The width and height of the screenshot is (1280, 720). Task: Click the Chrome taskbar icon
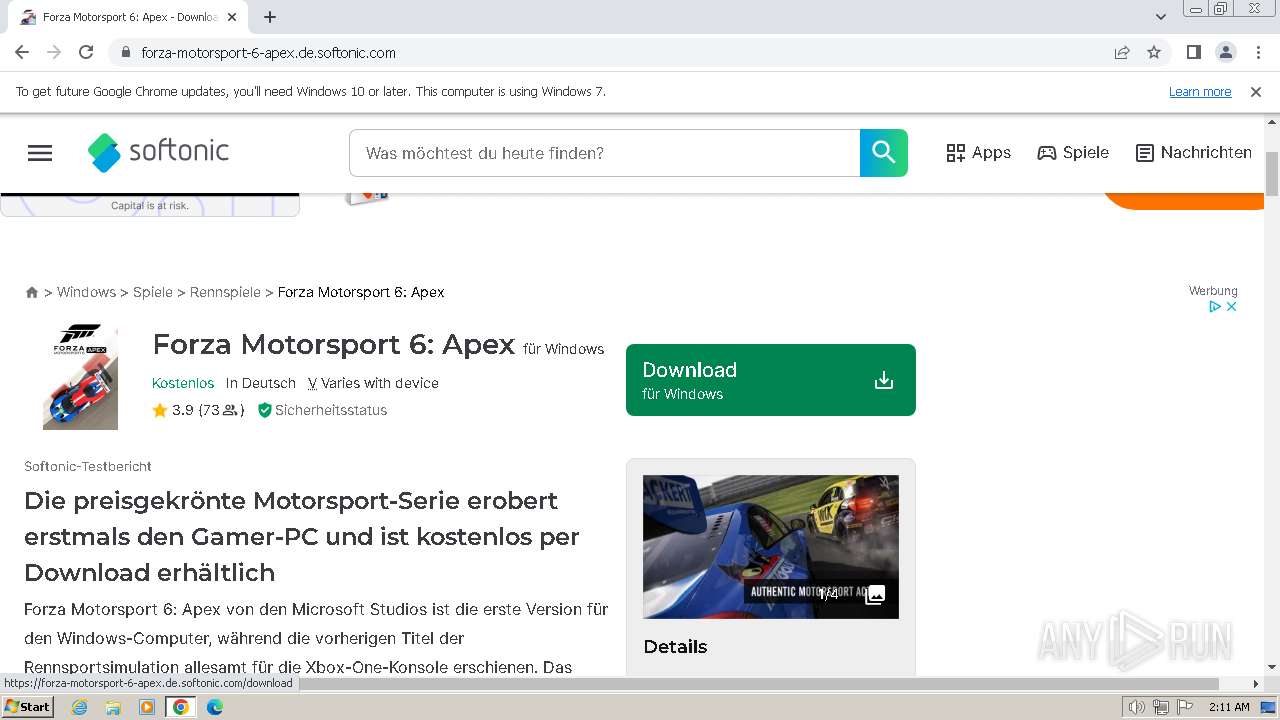click(180, 707)
